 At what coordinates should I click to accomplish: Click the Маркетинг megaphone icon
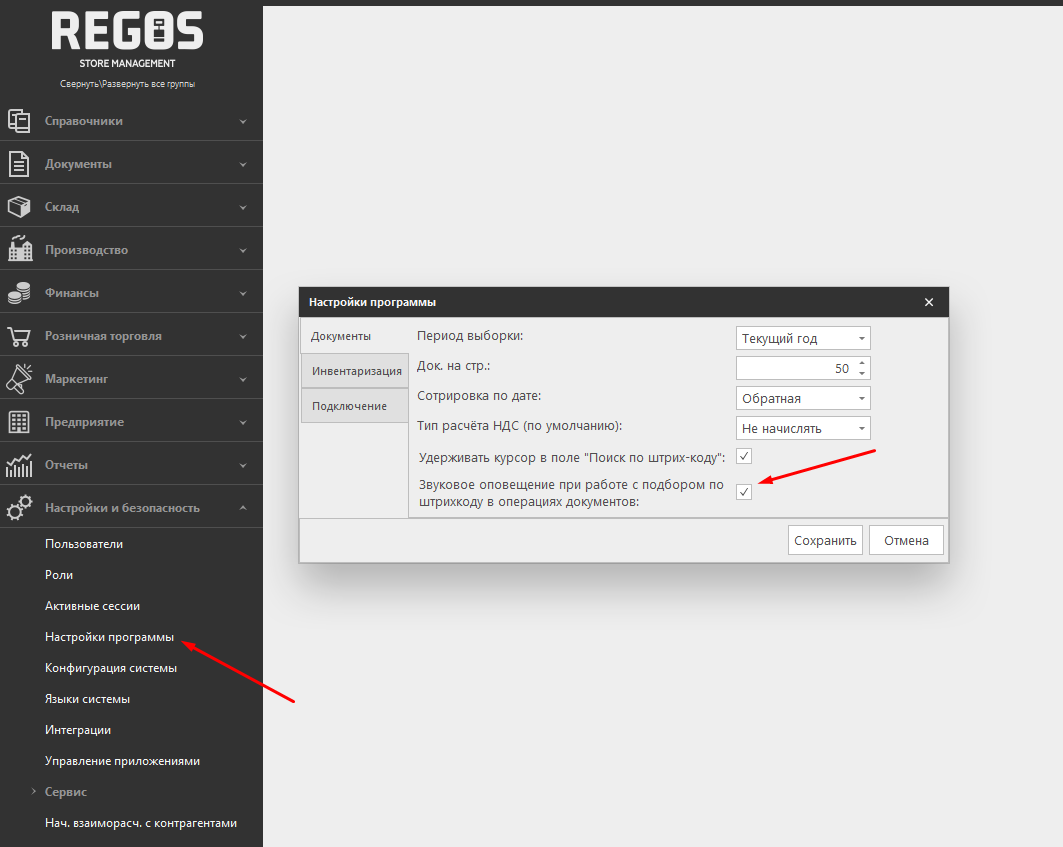coord(20,379)
